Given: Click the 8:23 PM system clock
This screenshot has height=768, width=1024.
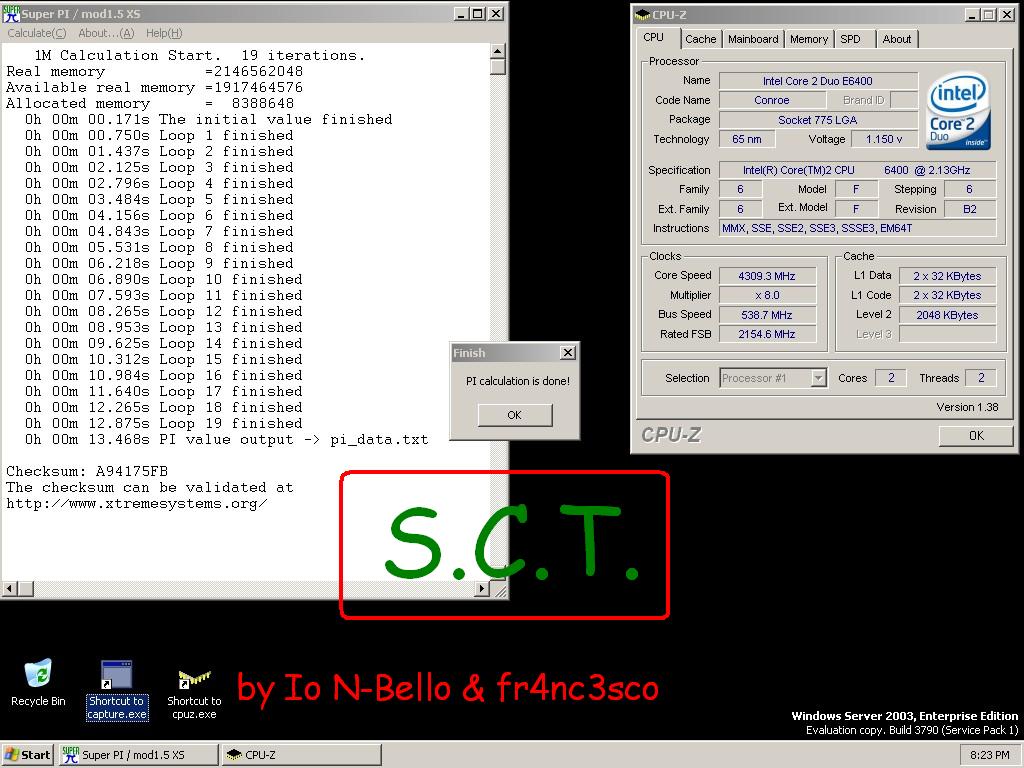Looking at the screenshot, I should pyautogui.click(x=989, y=755).
